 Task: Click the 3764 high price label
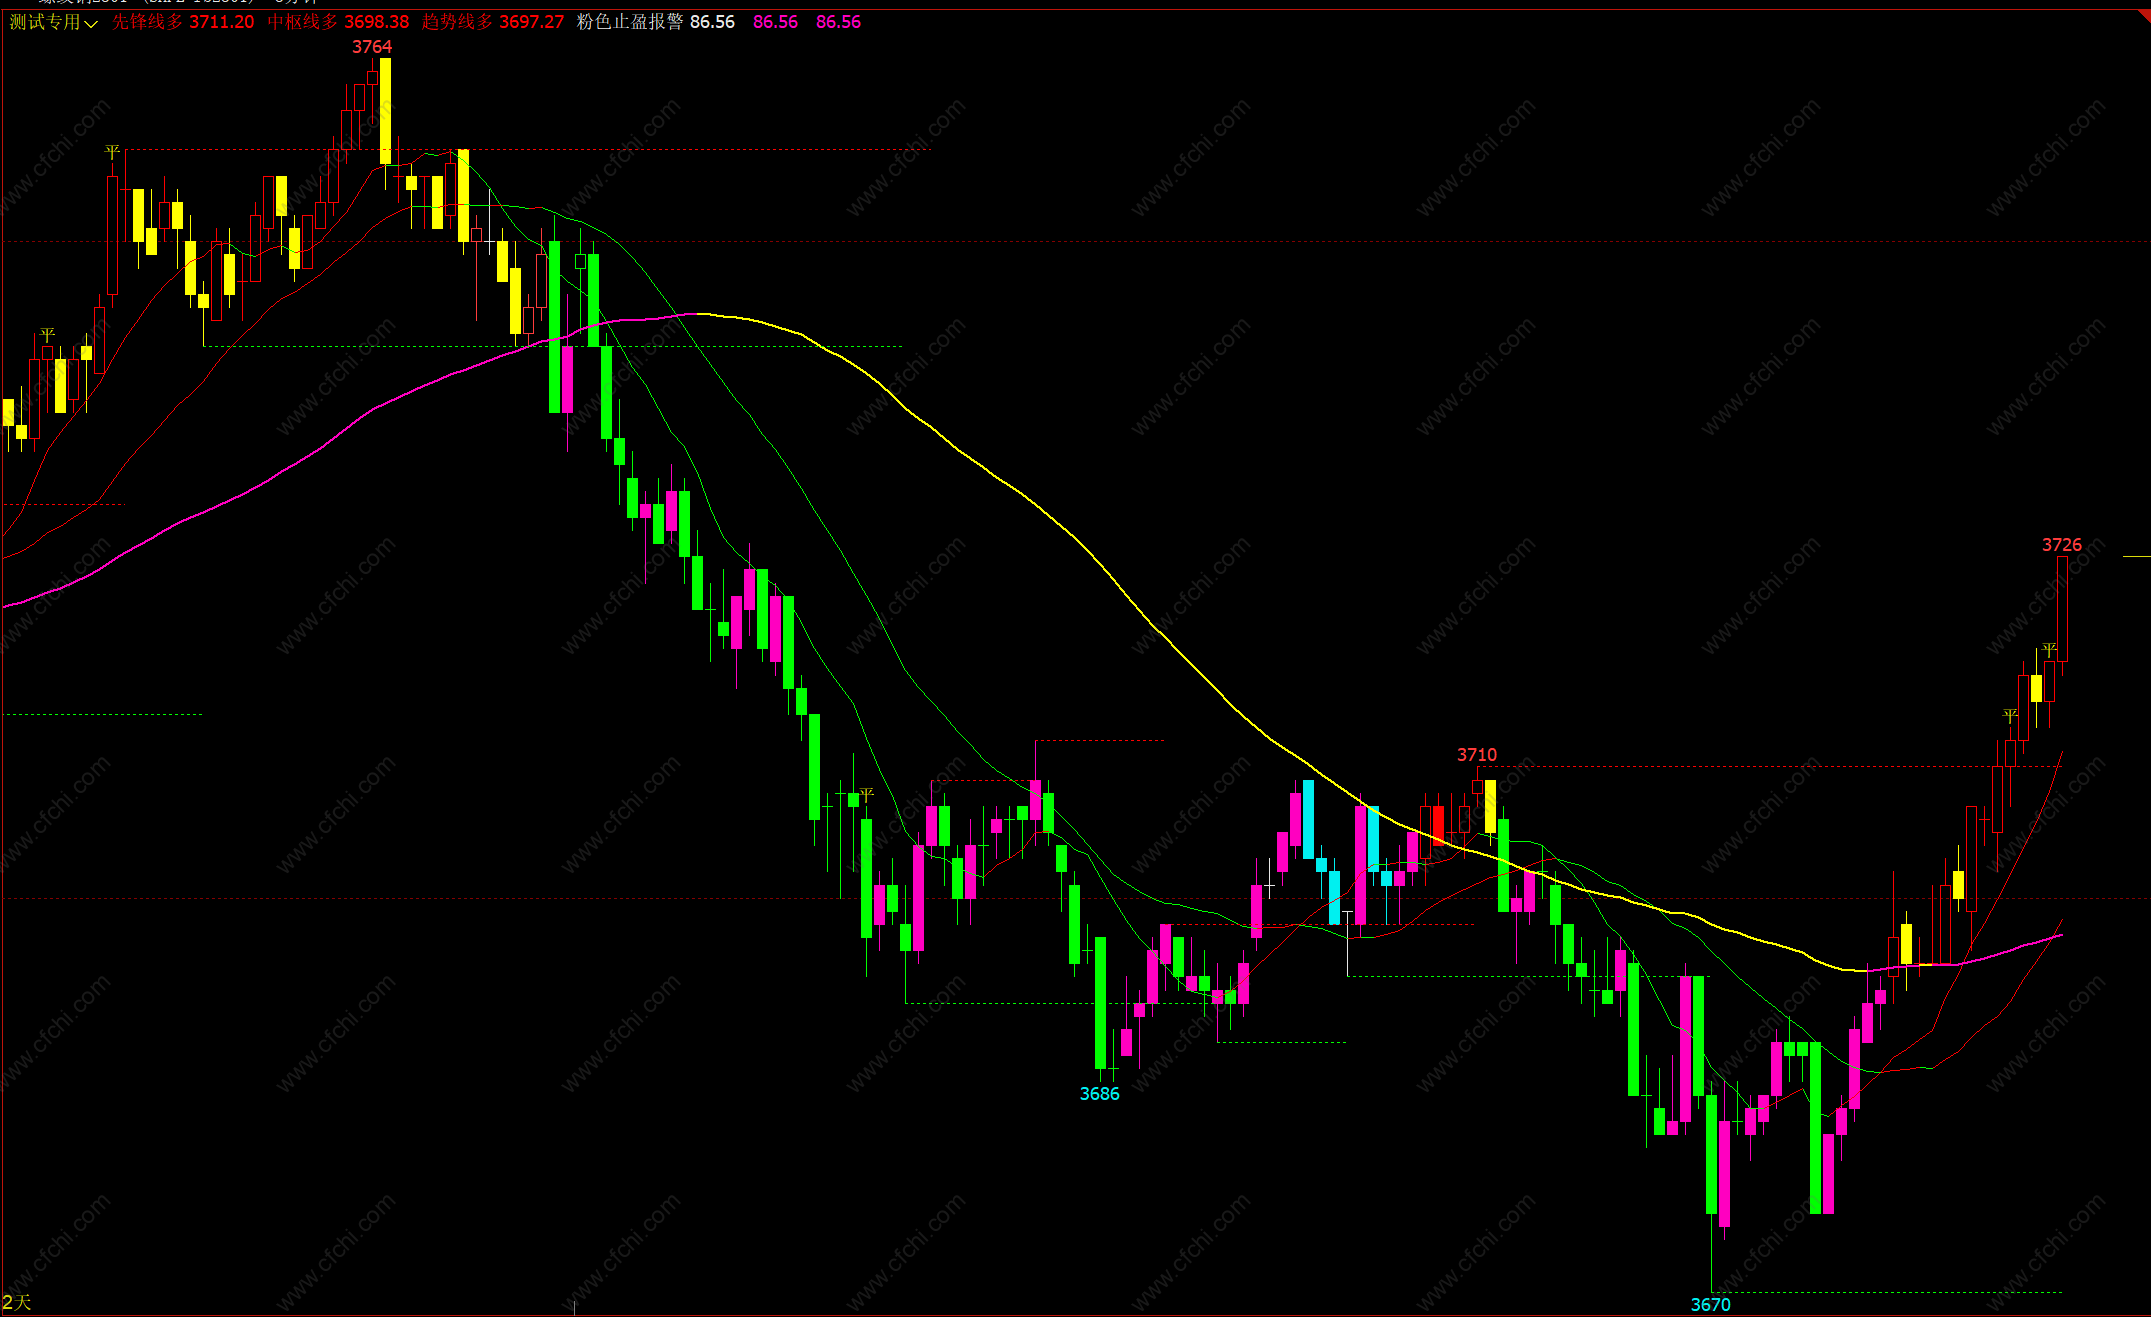(x=372, y=47)
